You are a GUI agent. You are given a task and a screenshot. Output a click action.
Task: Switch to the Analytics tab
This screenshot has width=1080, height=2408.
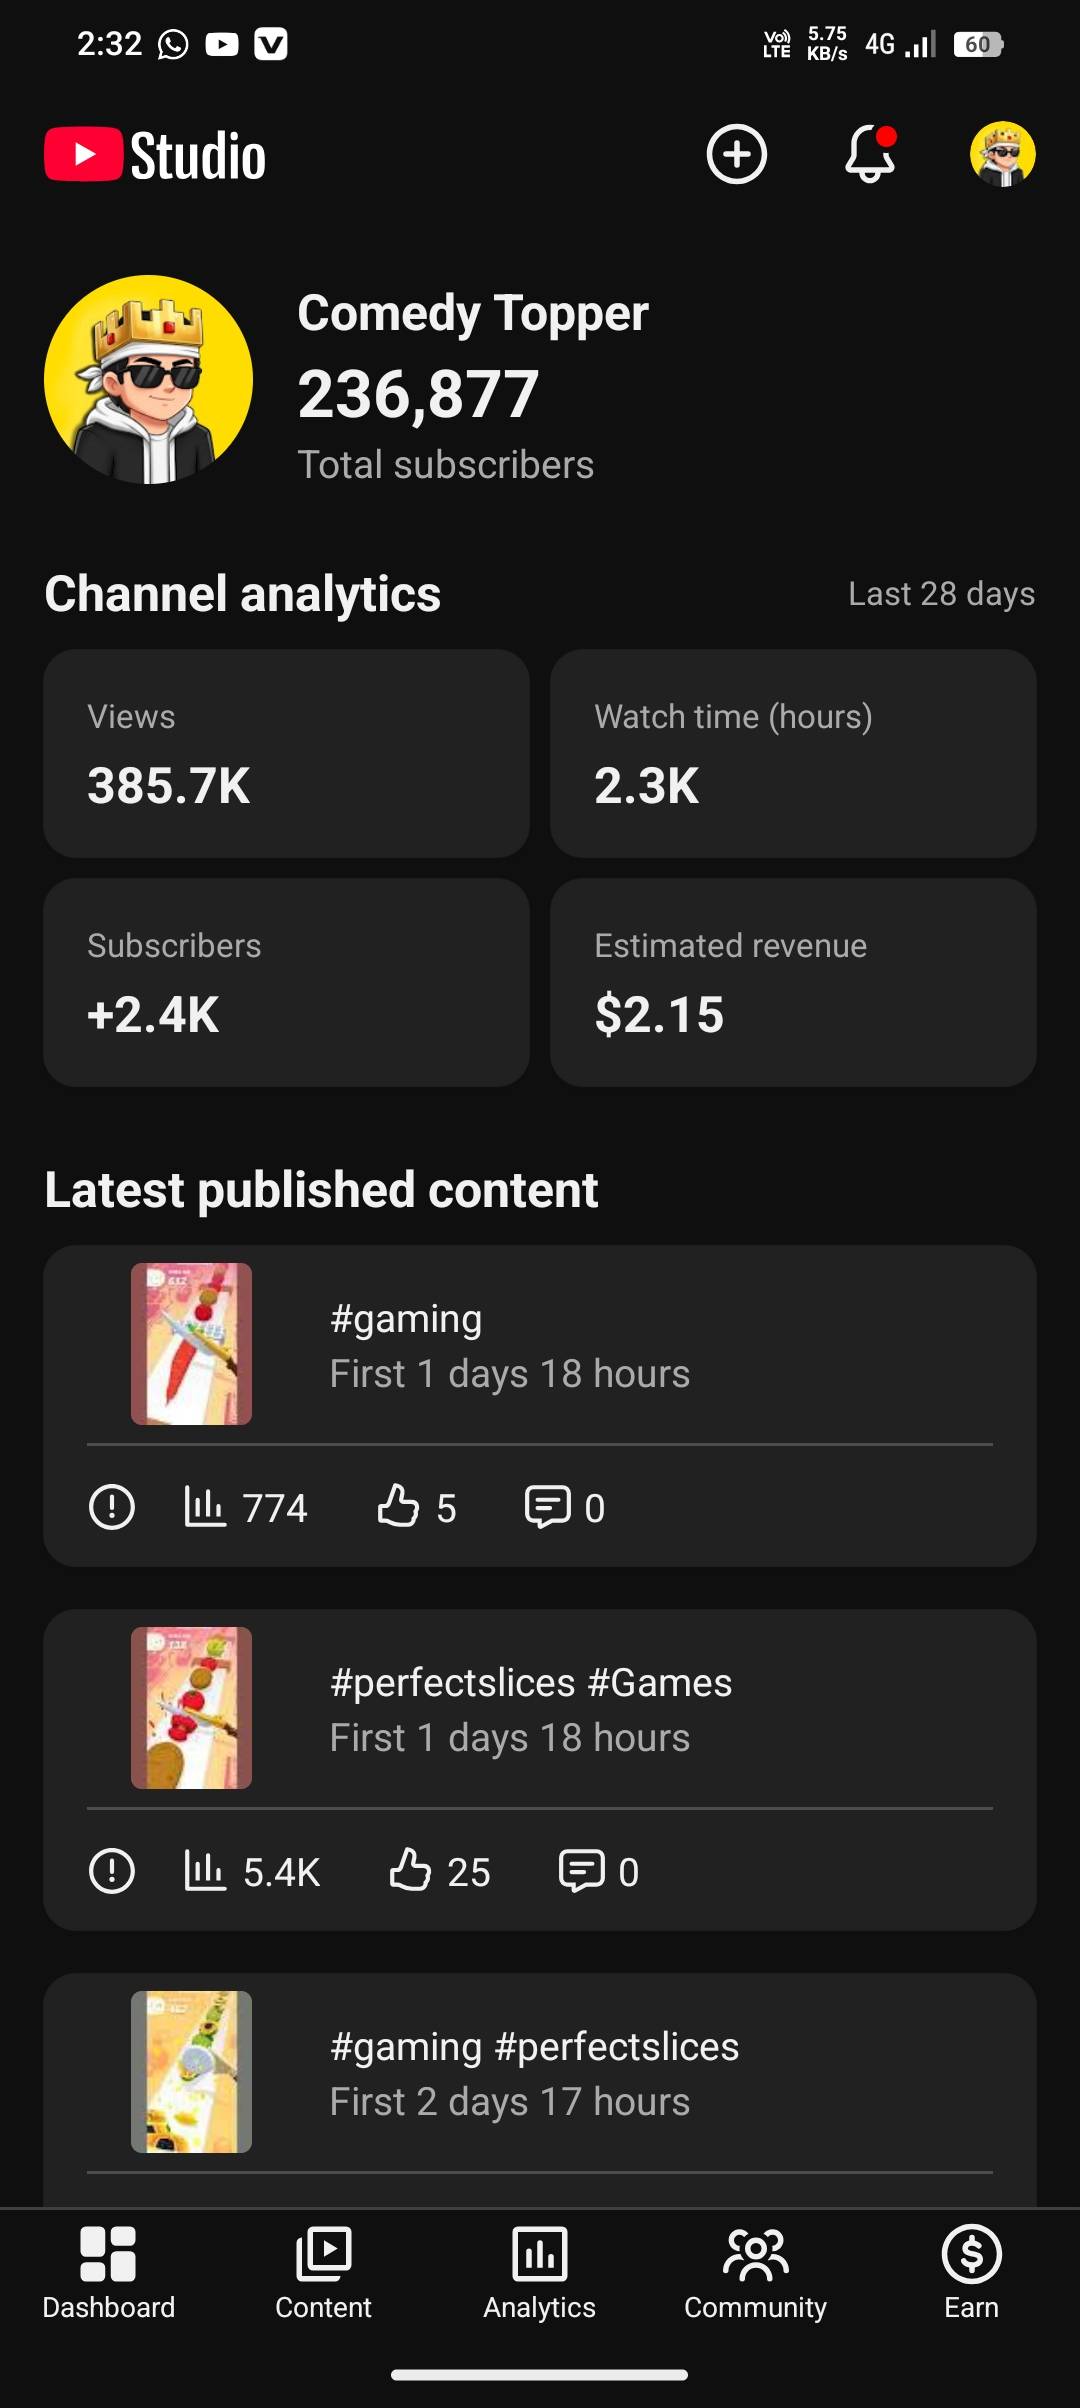pyautogui.click(x=539, y=2272)
